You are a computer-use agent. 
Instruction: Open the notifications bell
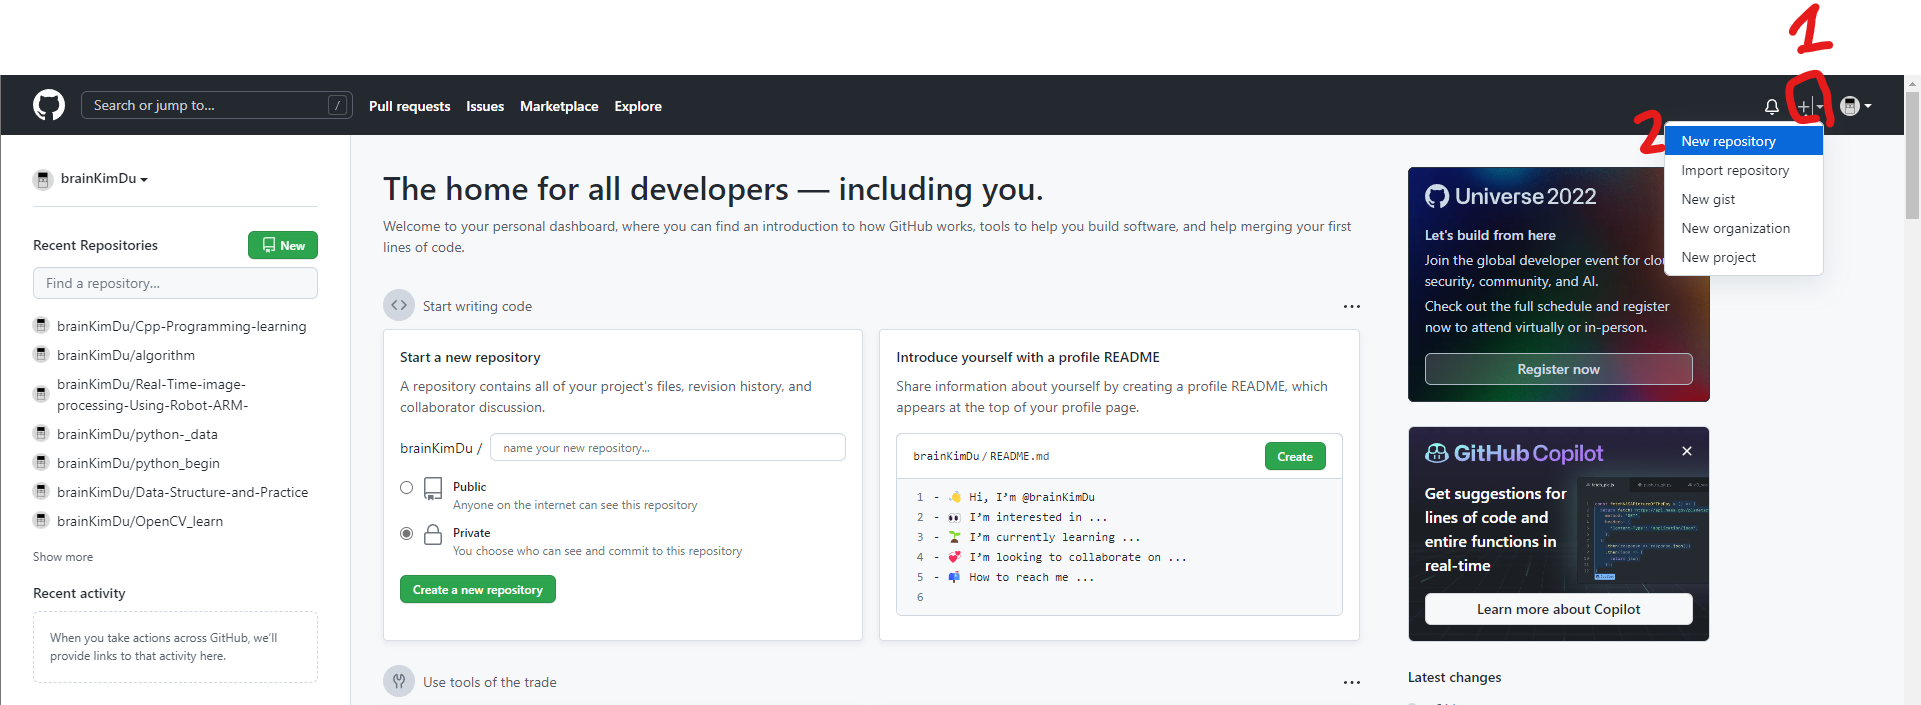[1771, 106]
